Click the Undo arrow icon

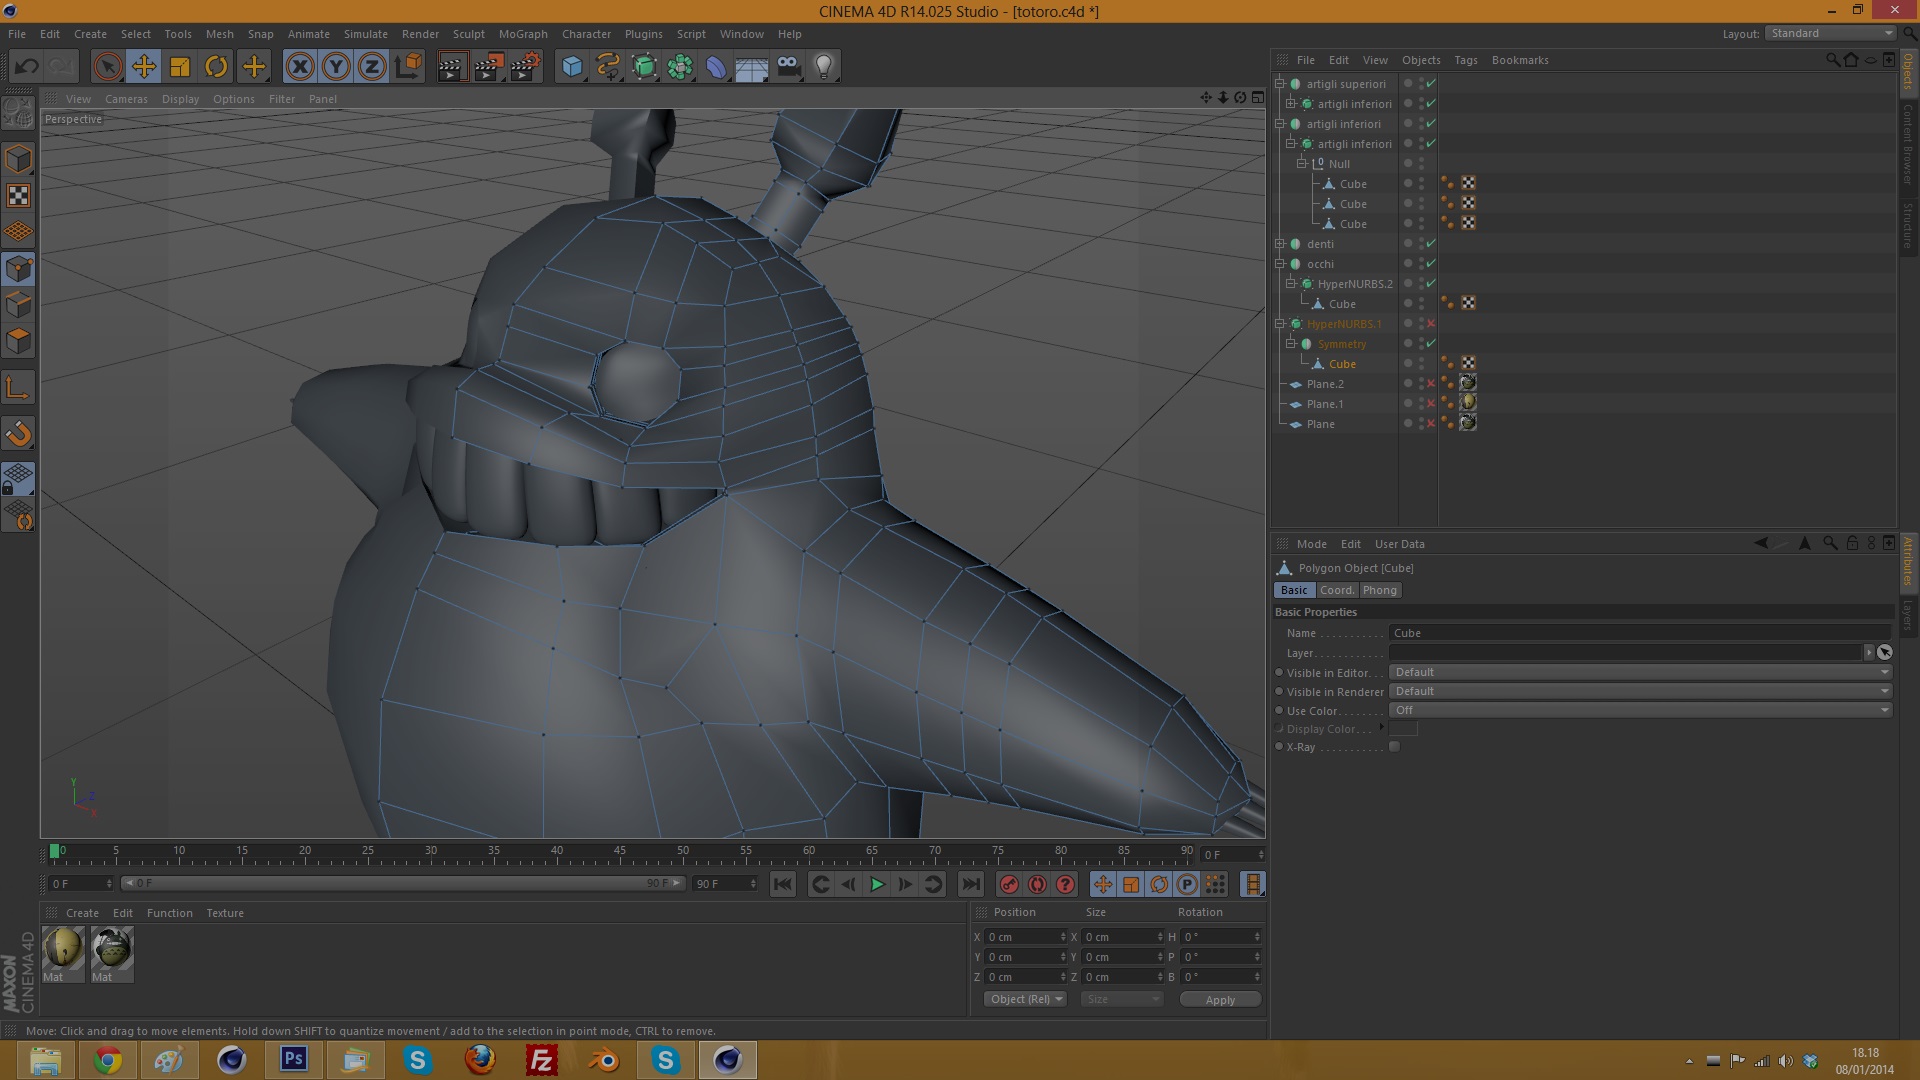pyautogui.click(x=27, y=67)
